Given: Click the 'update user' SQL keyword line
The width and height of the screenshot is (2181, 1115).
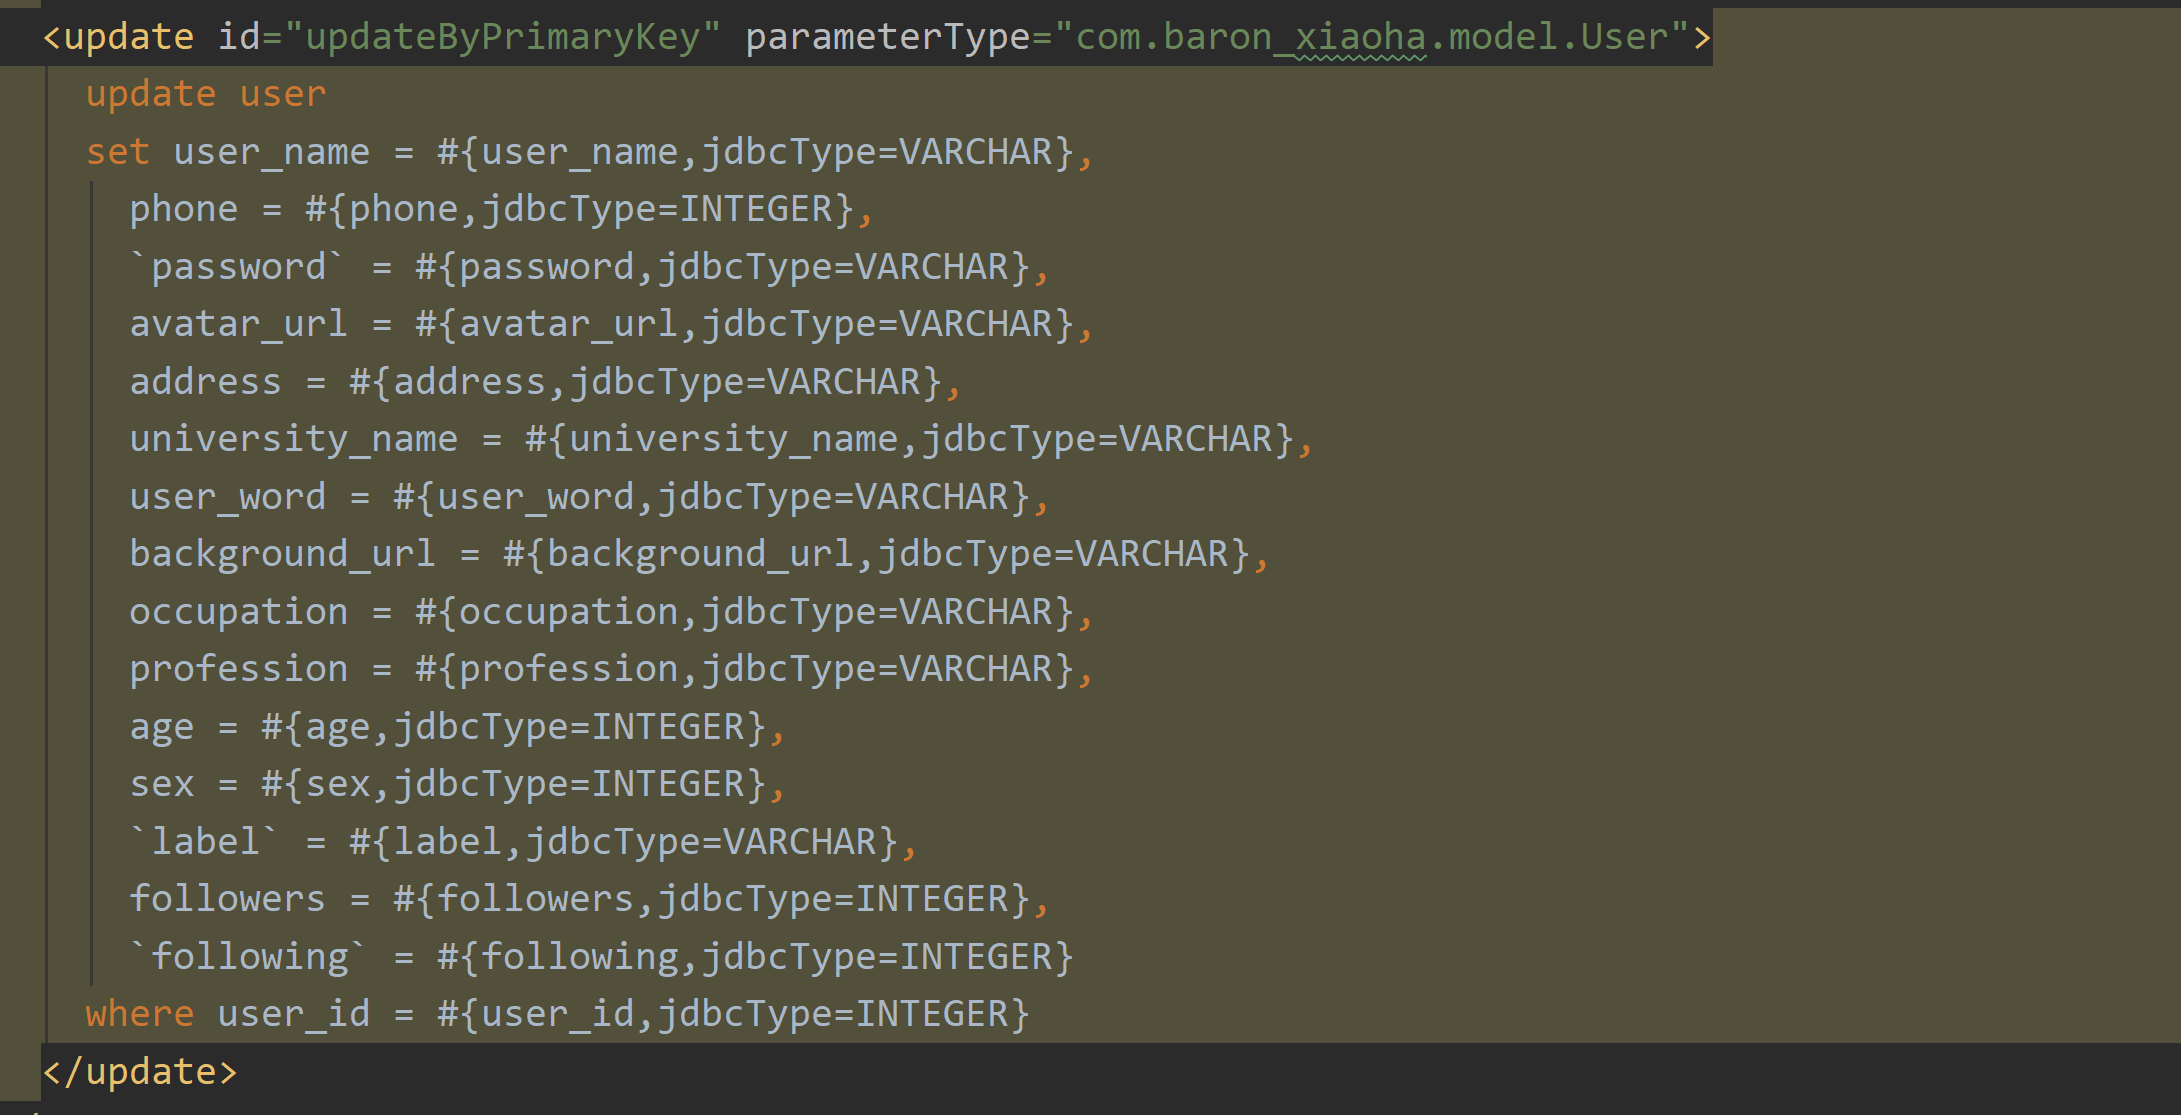Looking at the screenshot, I should (205, 94).
